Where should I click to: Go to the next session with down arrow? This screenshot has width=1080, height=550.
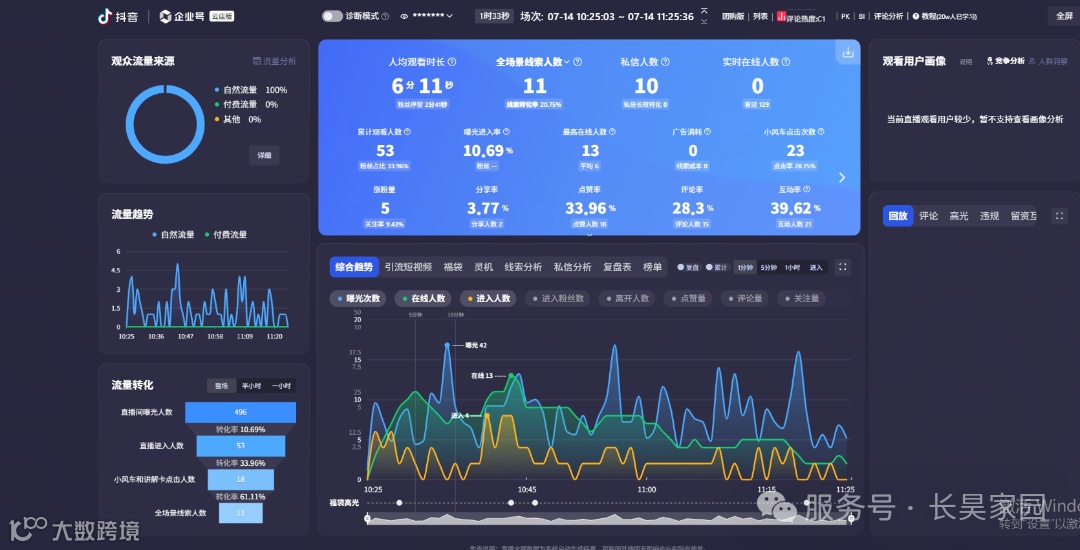704,21
